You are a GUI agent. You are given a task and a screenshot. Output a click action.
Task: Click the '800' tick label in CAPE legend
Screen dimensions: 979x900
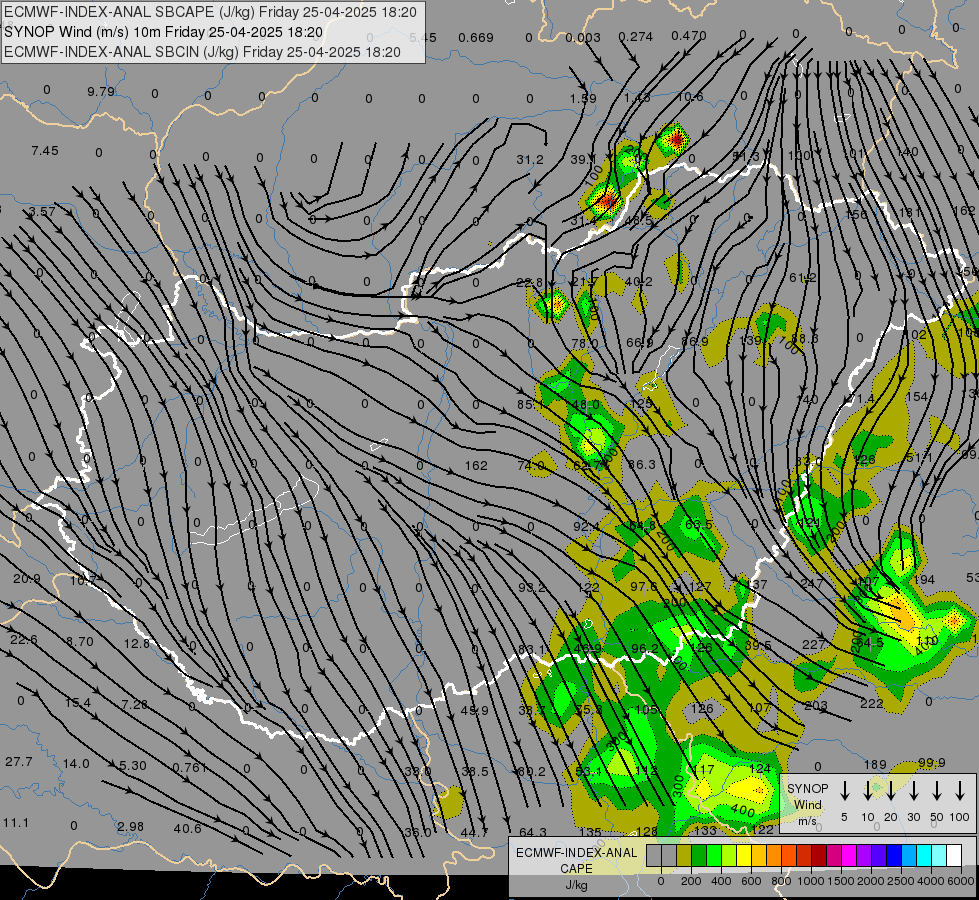pyautogui.click(x=781, y=881)
